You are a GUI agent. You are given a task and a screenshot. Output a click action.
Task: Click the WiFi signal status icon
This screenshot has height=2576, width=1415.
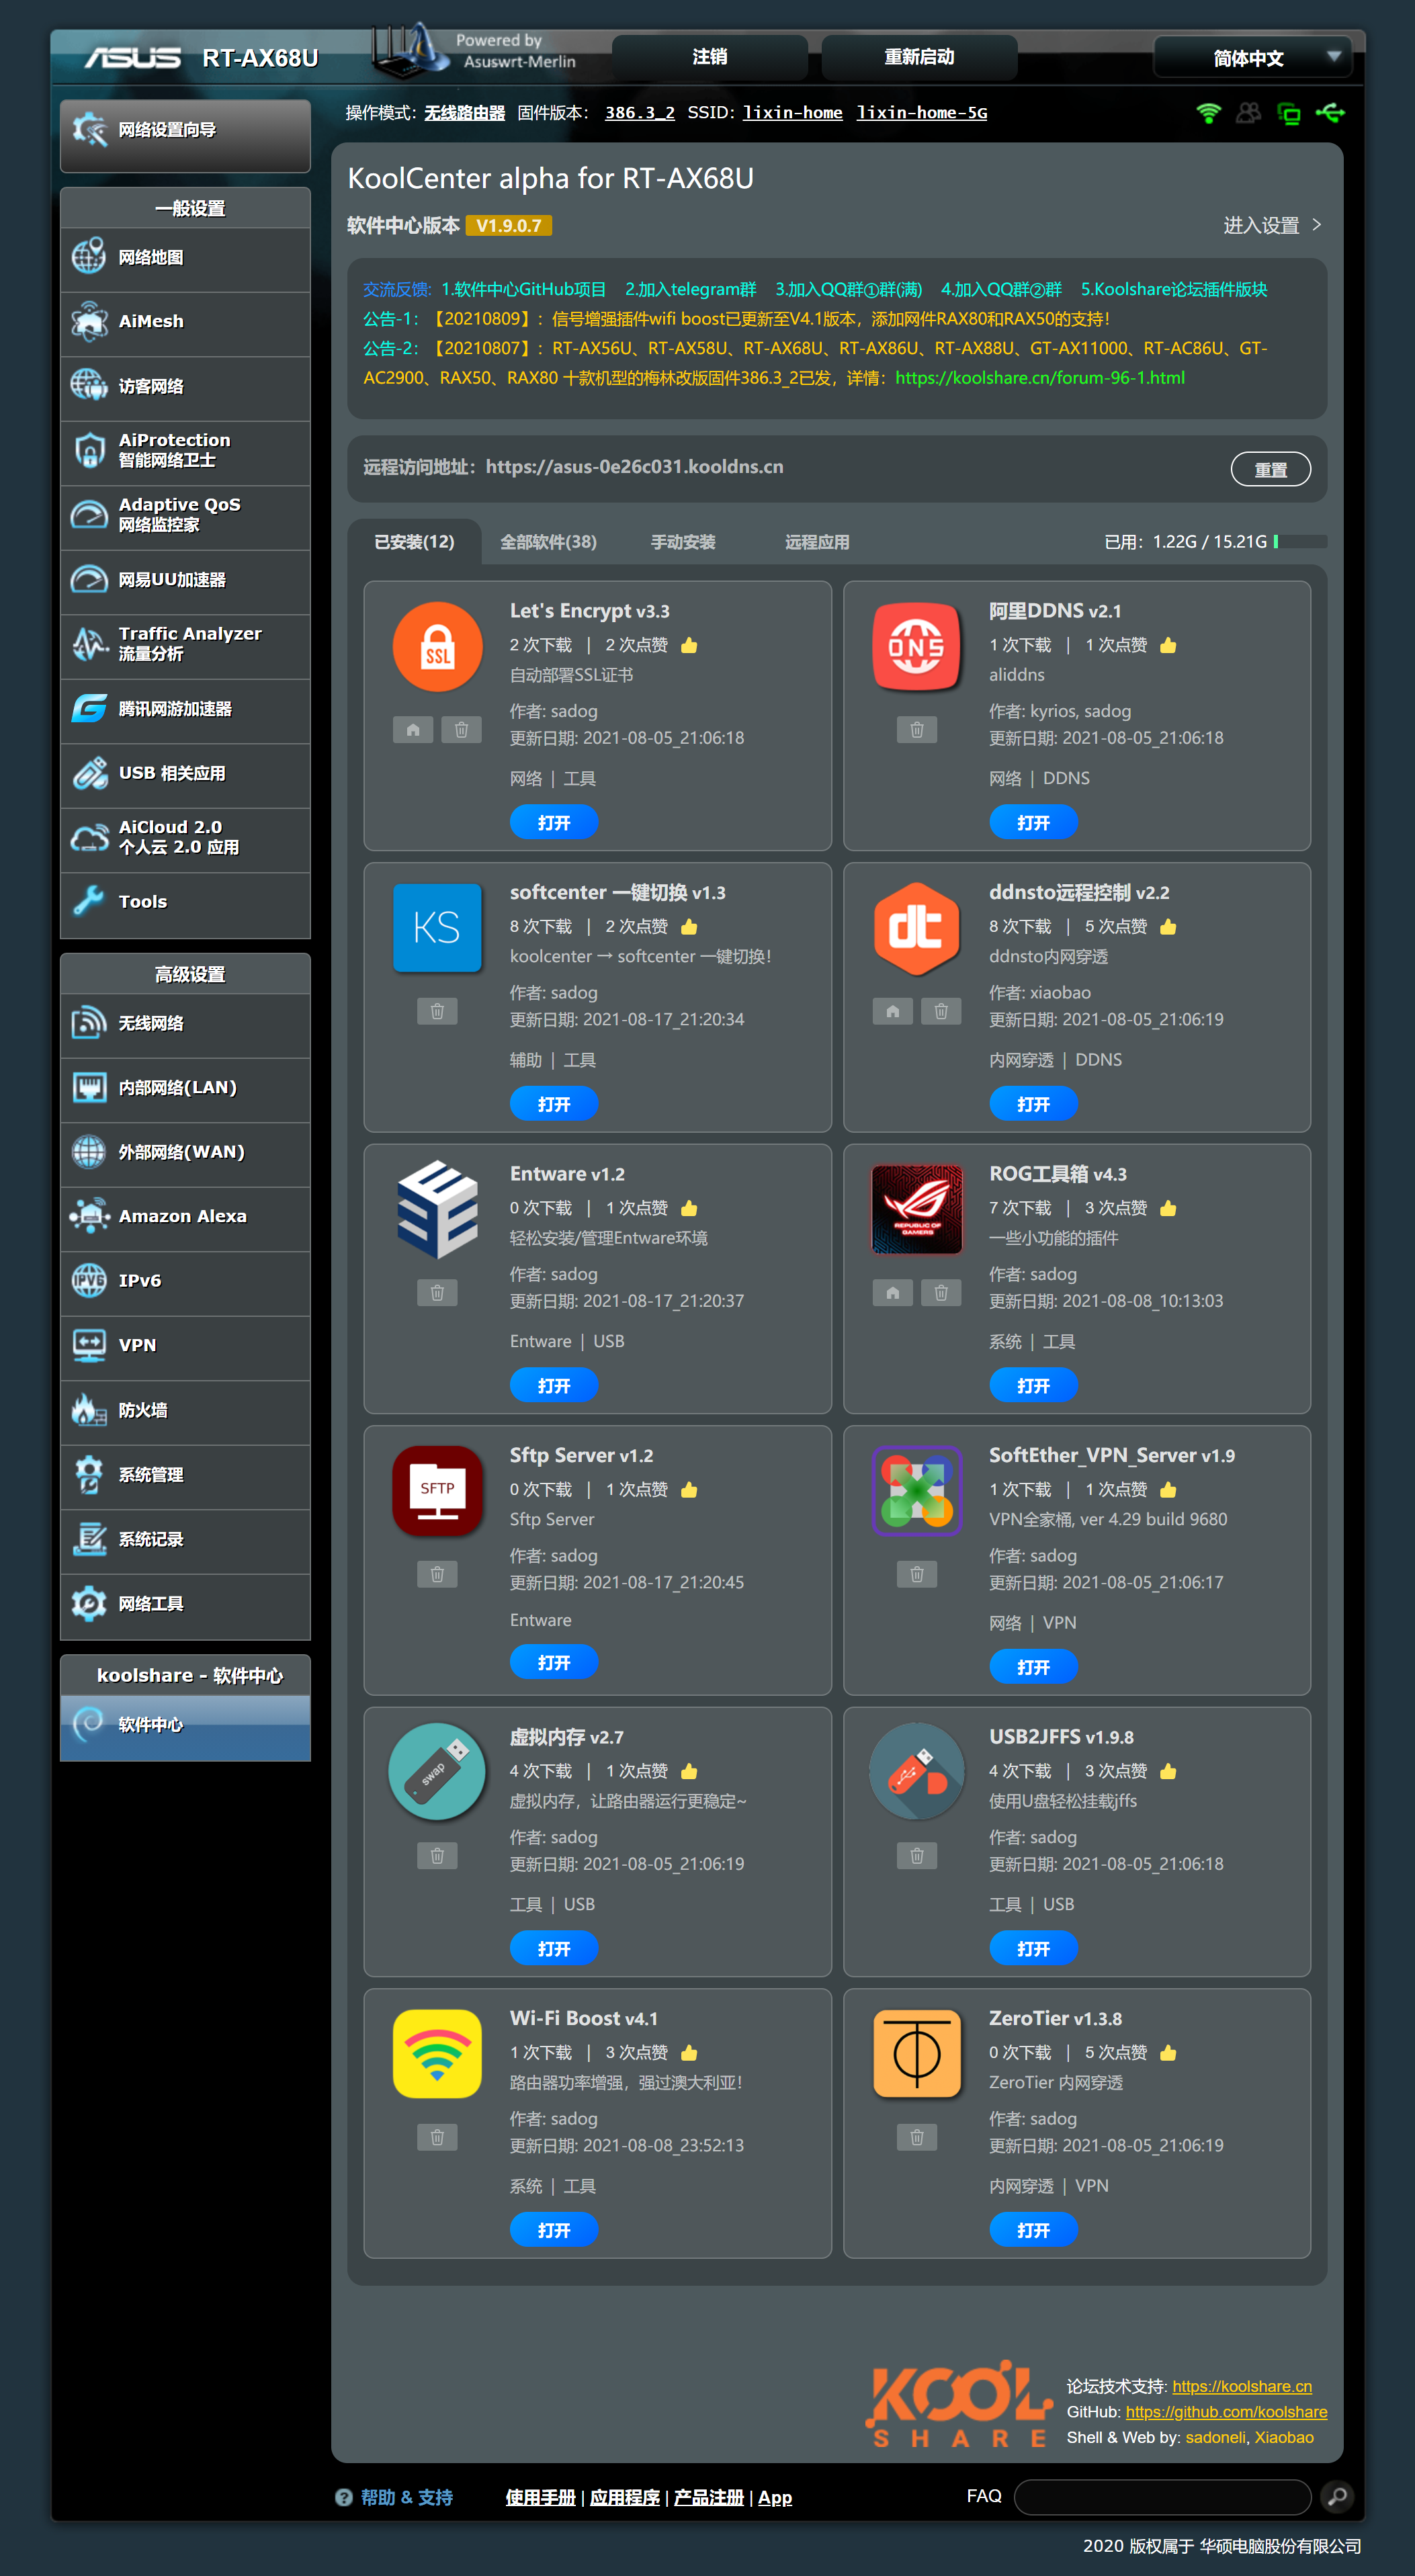1208,113
